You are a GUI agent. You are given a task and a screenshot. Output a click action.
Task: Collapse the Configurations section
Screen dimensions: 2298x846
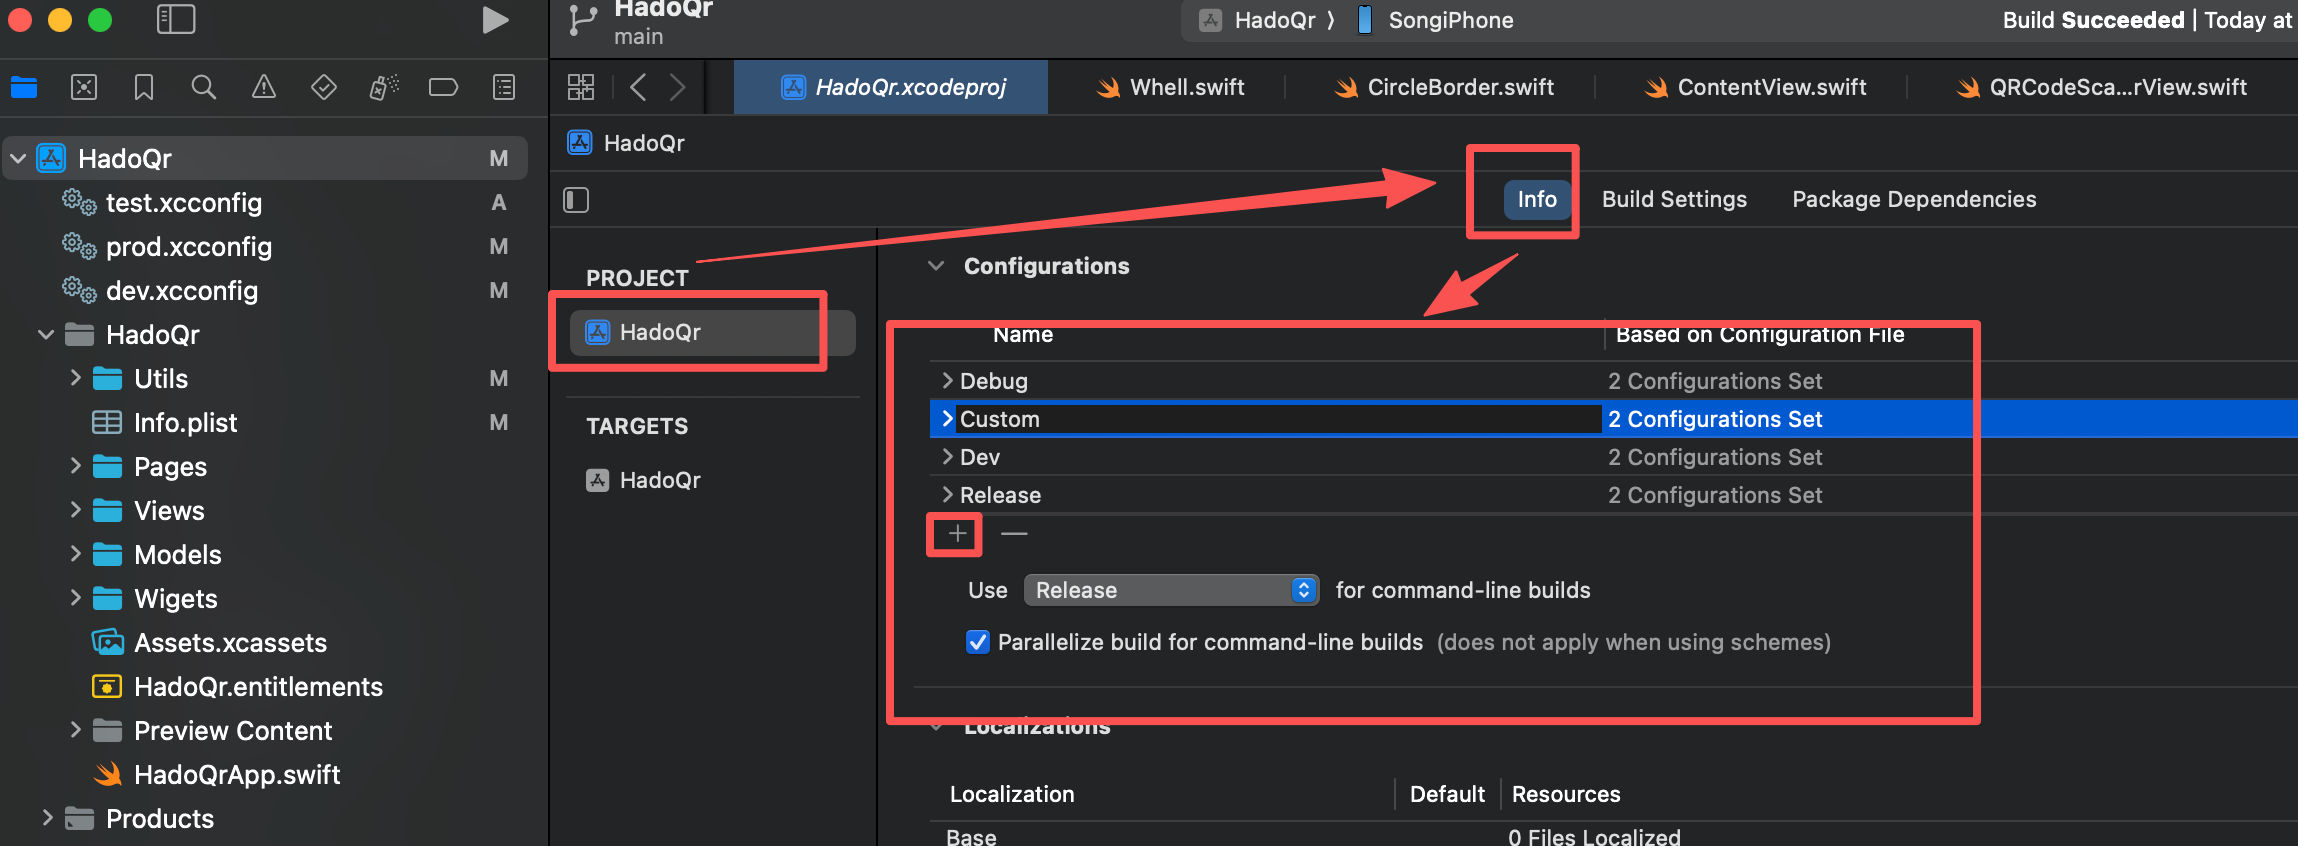pyautogui.click(x=936, y=266)
